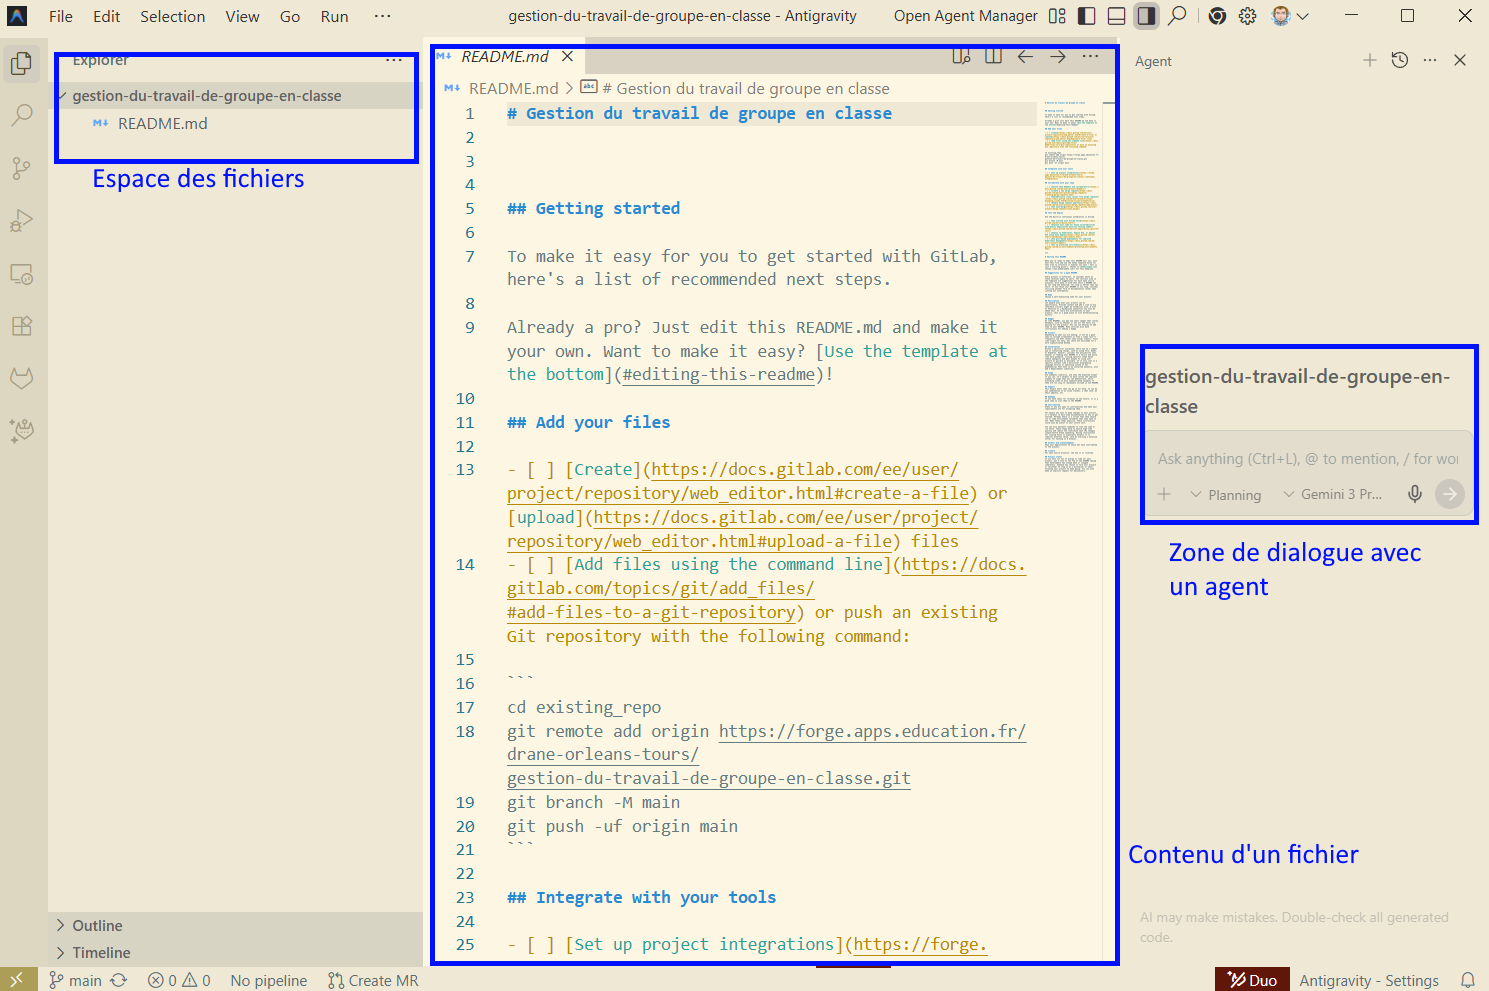The height and width of the screenshot is (991, 1489).
Task: Click Create MR in status bar
Action: 374,981
